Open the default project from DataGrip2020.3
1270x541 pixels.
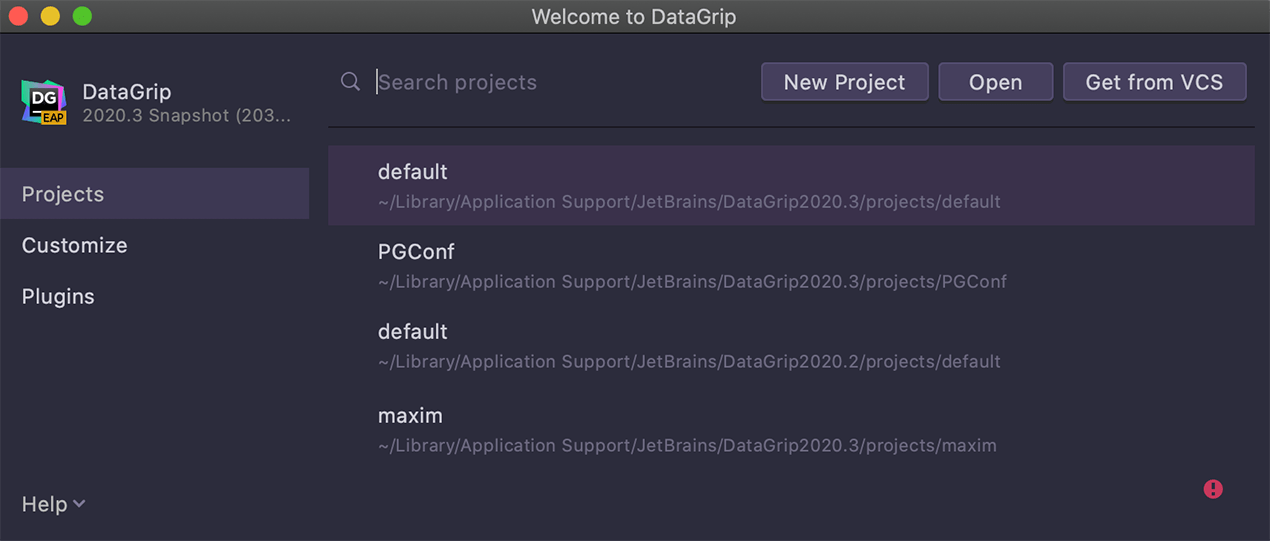(791, 186)
